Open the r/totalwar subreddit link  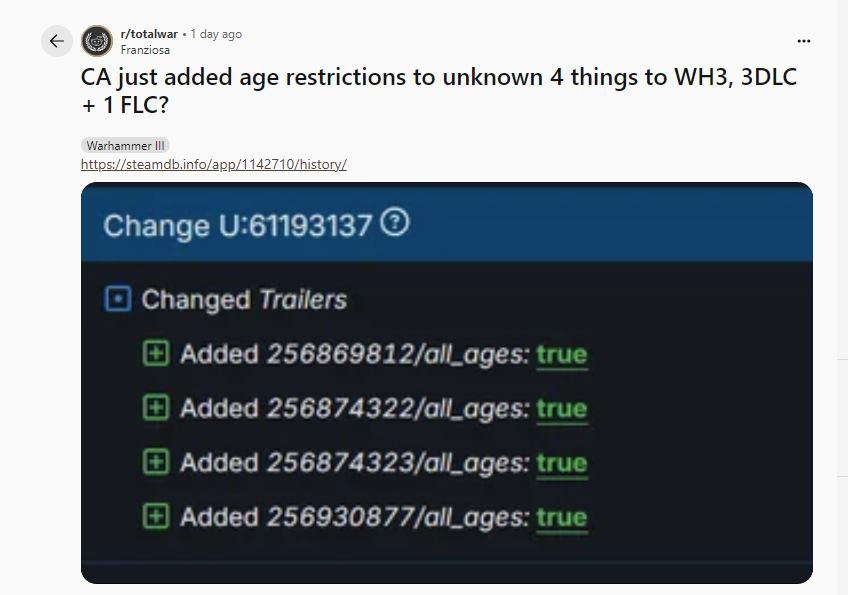pos(149,34)
